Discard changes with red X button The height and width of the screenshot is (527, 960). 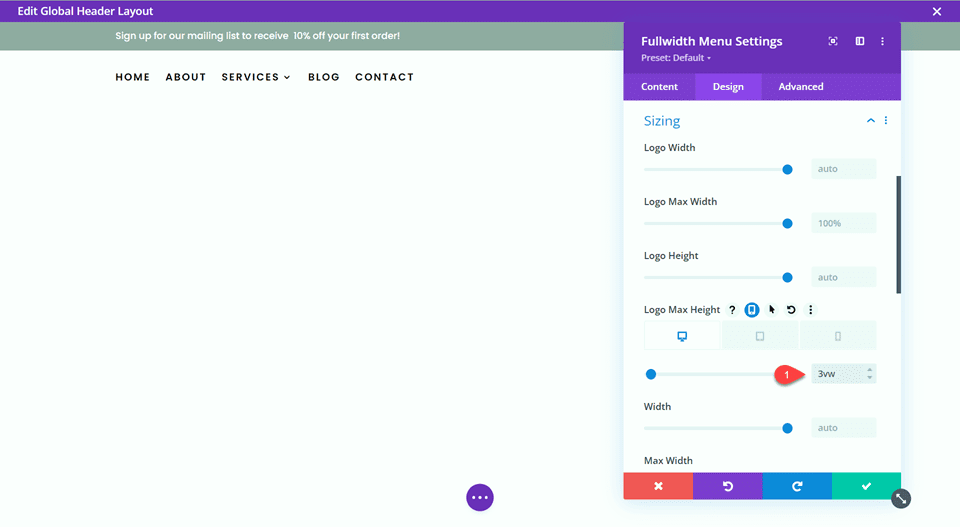(658, 486)
